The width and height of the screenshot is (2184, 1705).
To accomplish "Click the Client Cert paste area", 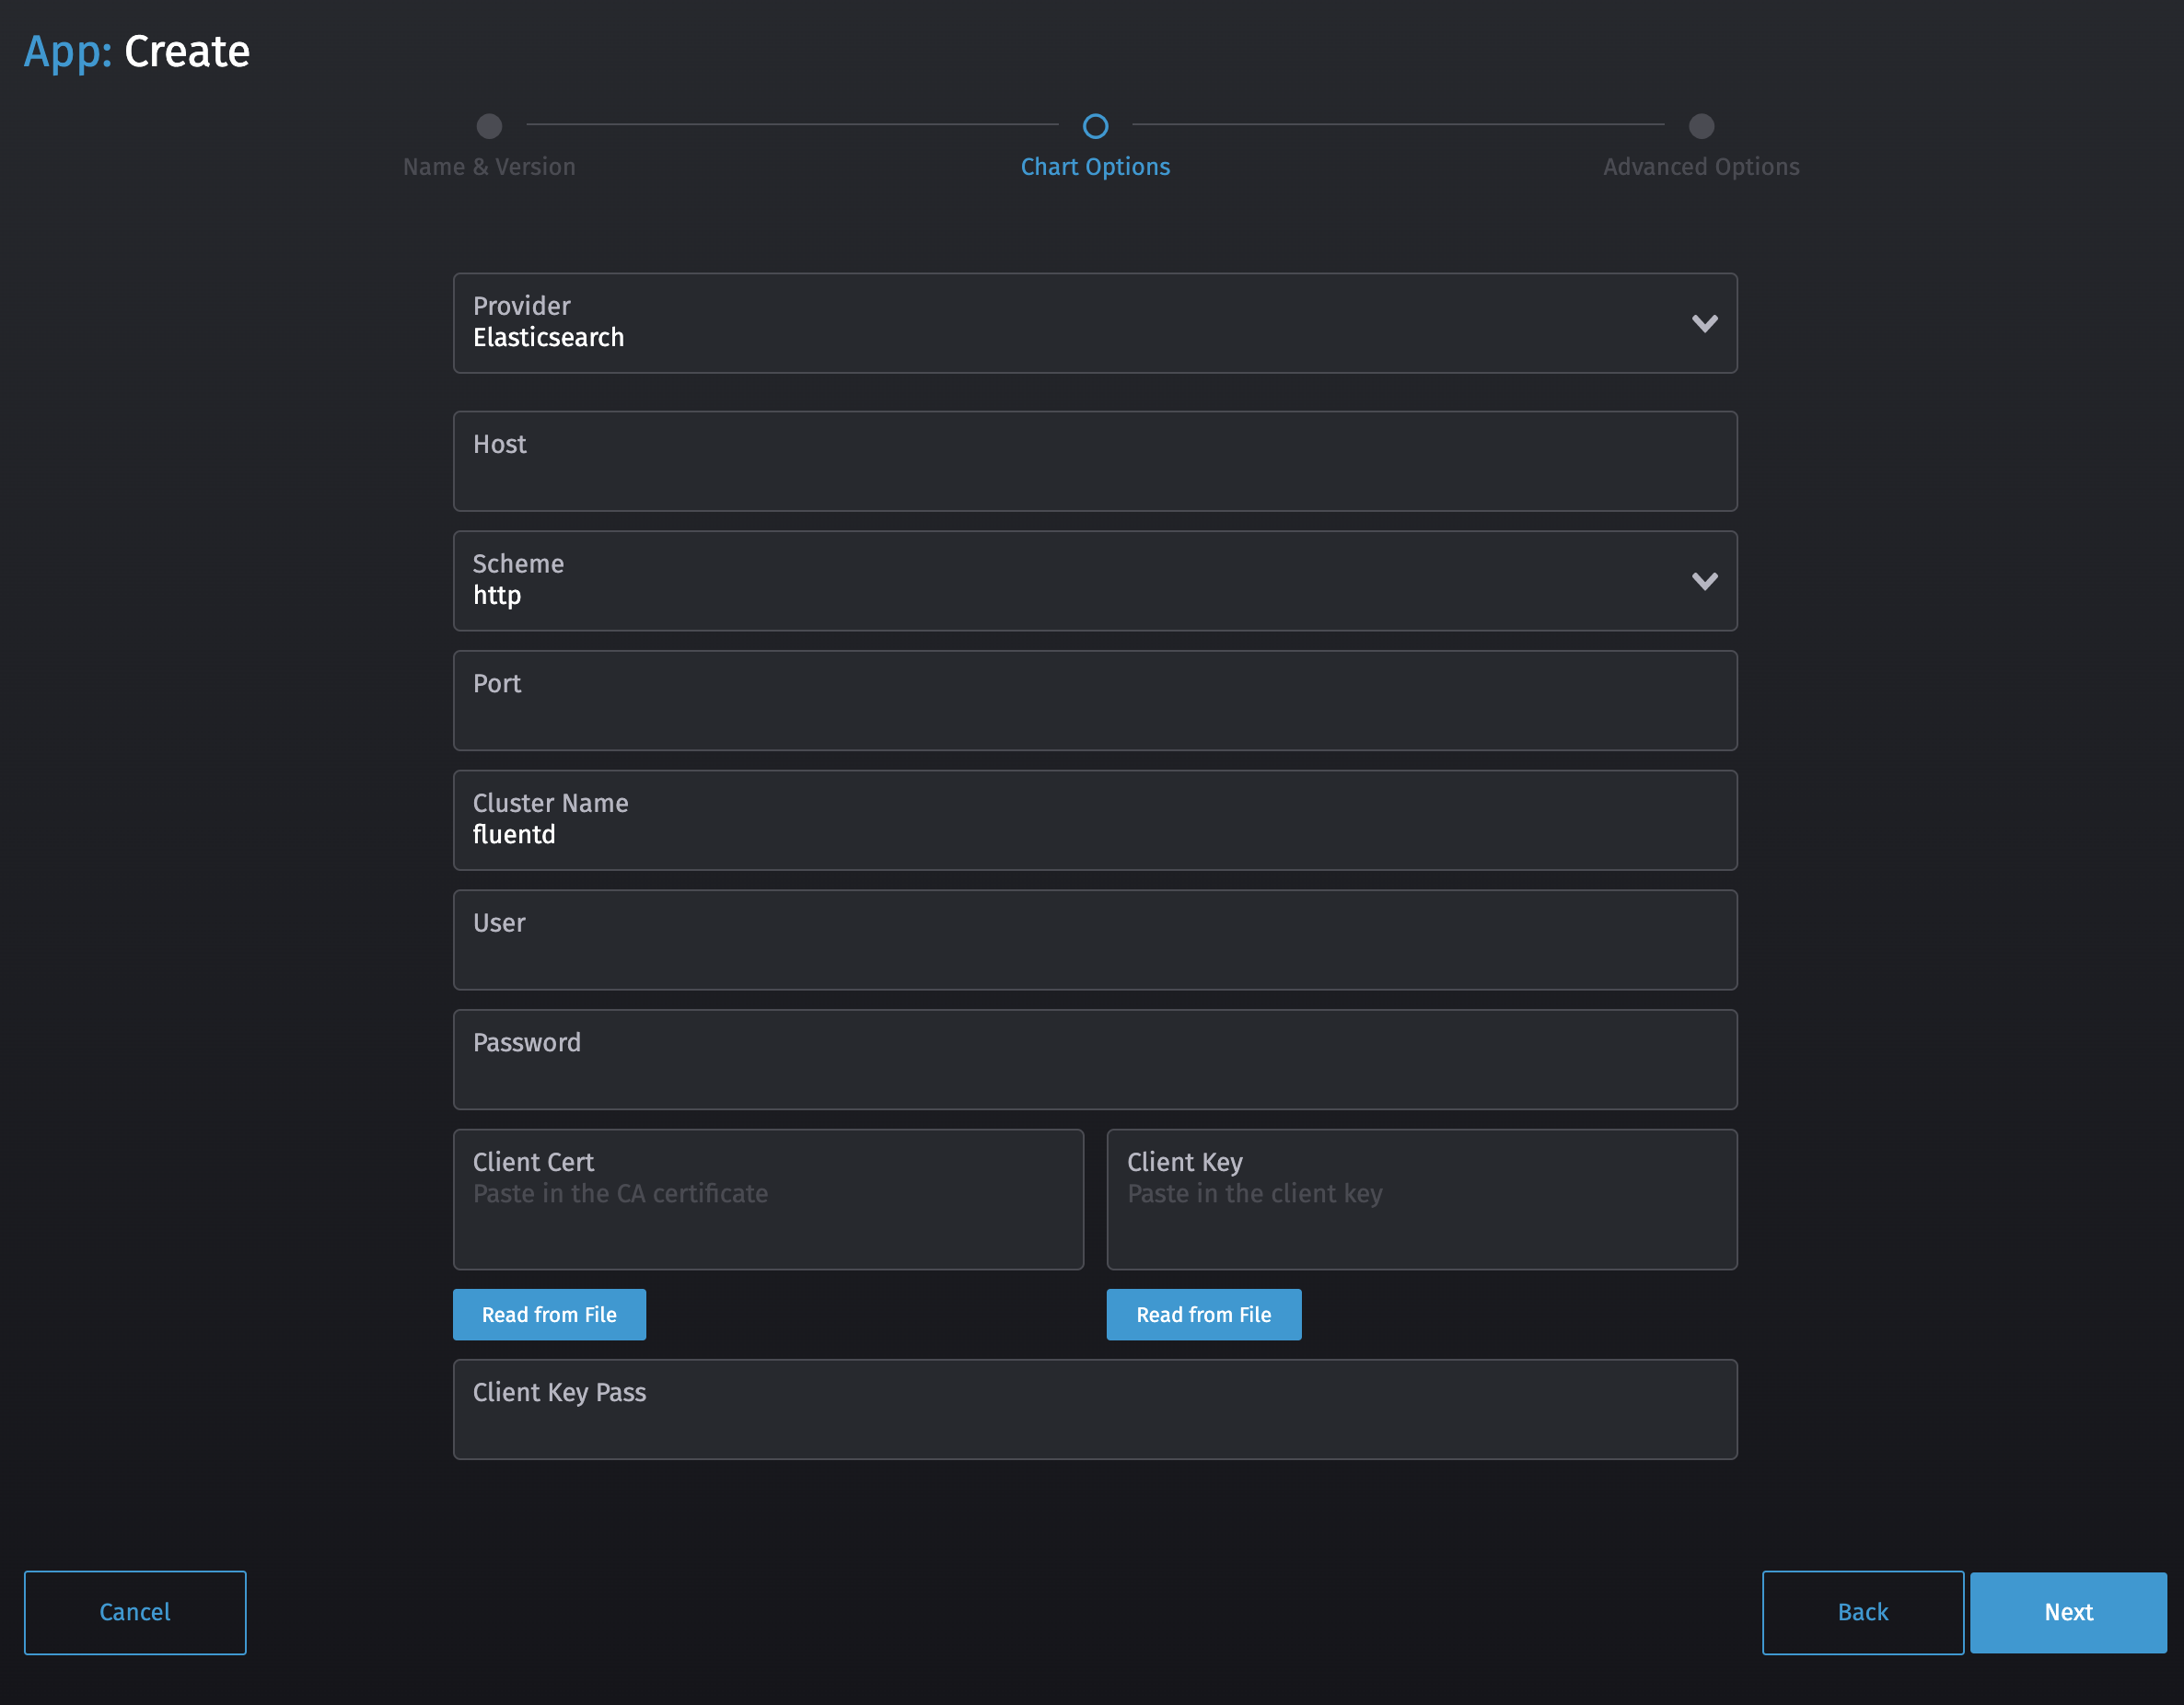I will click(x=768, y=1200).
